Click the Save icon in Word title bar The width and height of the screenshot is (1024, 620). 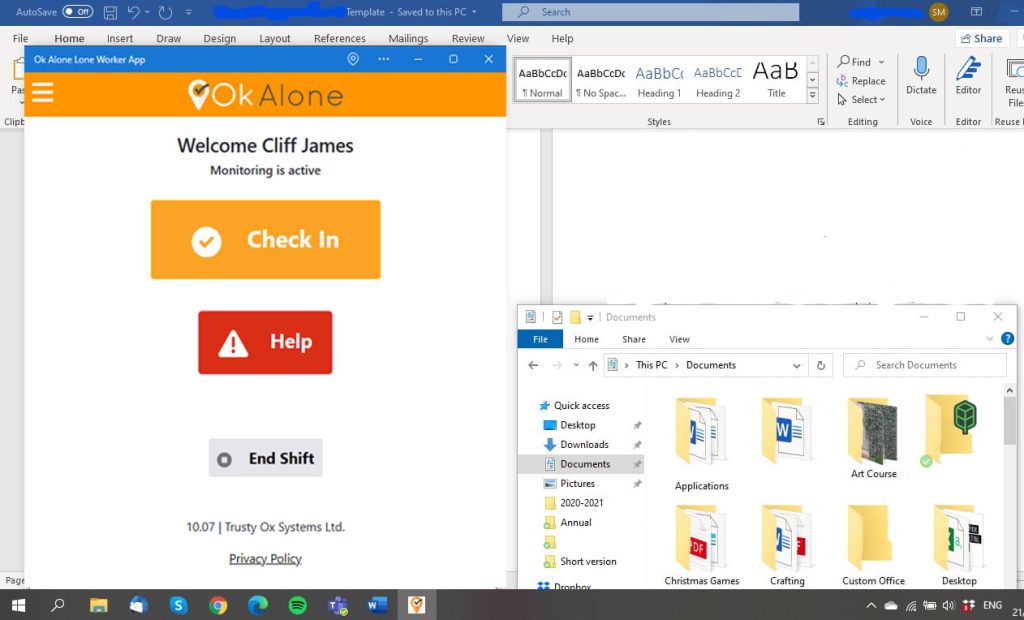[x=110, y=12]
